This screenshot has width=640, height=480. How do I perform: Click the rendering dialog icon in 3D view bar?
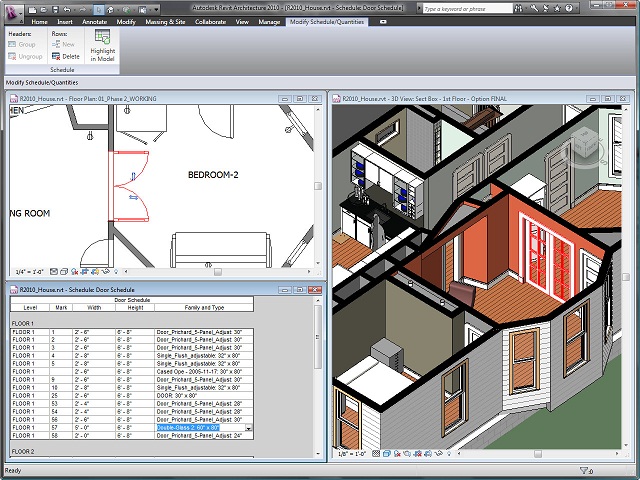[407, 453]
